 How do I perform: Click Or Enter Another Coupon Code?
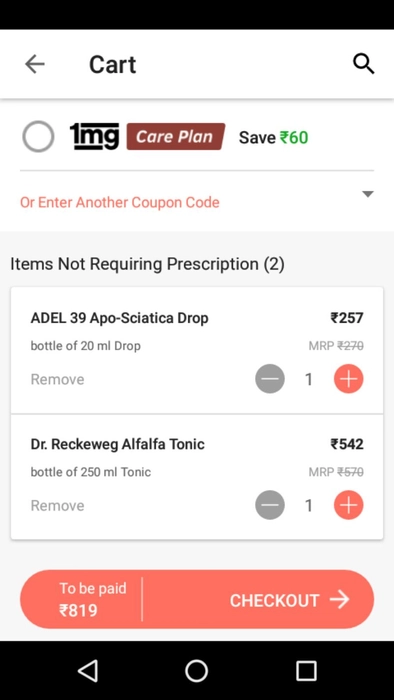click(120, 202)
